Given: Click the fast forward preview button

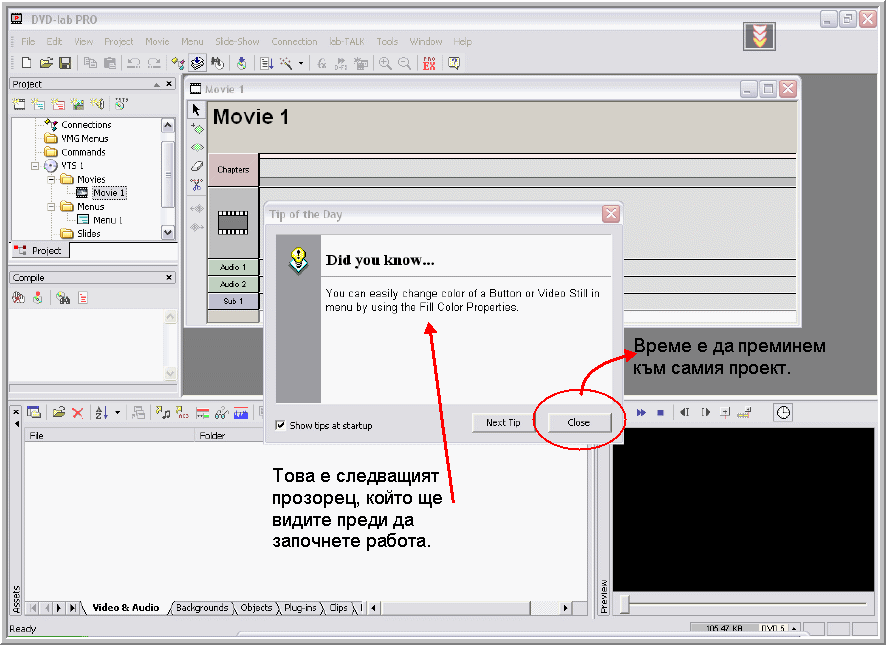Looking at the screenshot, I should [641, 413].
